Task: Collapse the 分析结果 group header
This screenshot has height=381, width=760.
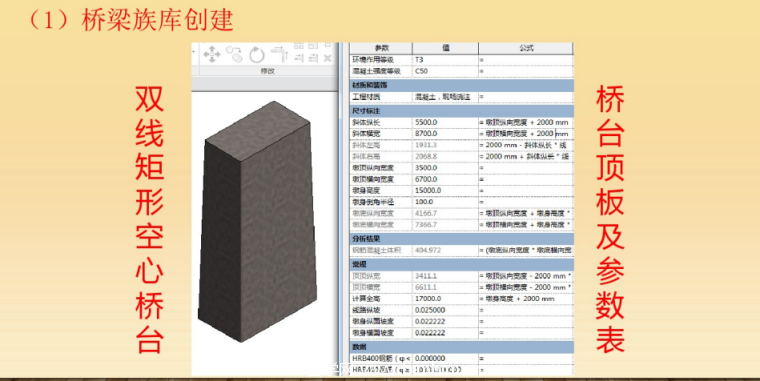Action: point(461,239)
